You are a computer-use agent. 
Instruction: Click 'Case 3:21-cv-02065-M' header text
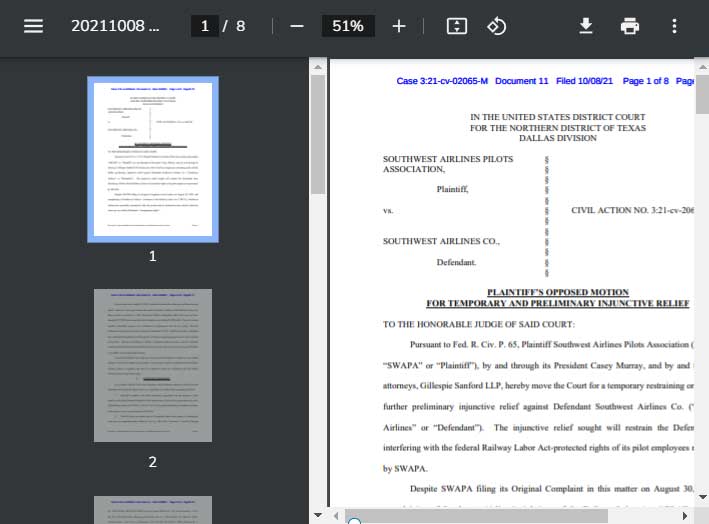(x=442, y=81)
